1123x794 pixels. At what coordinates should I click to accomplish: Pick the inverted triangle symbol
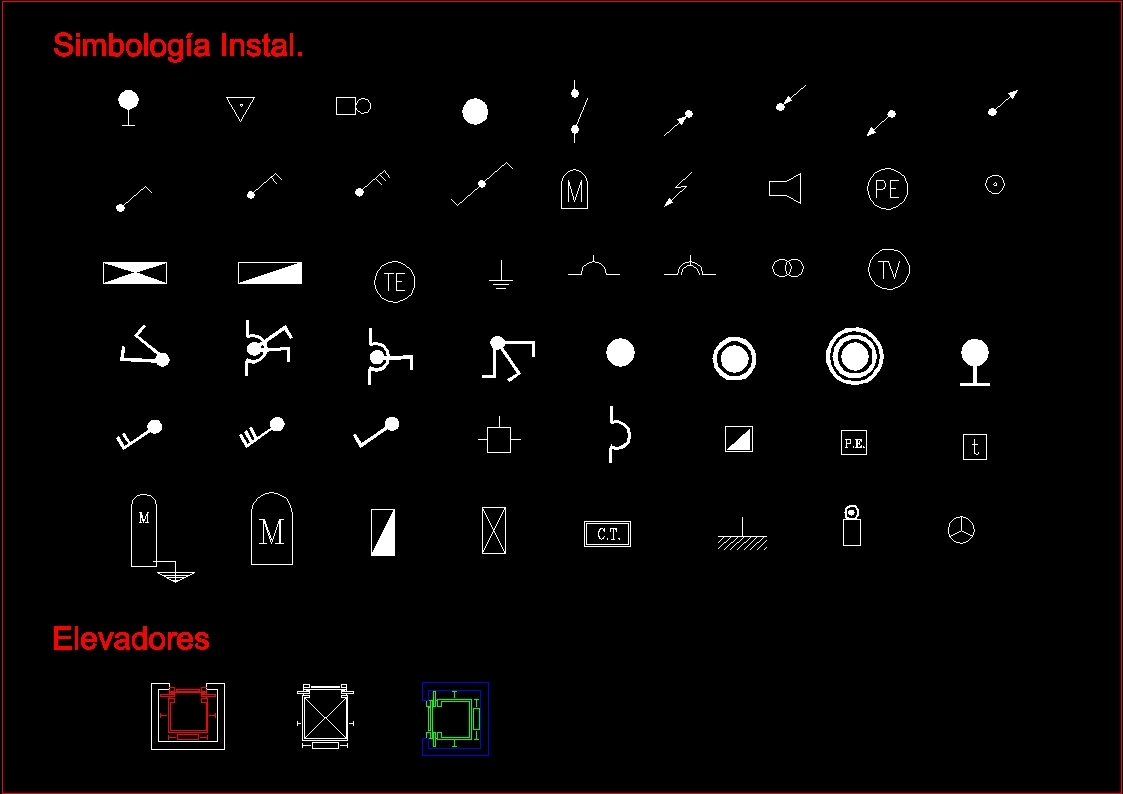241,109
